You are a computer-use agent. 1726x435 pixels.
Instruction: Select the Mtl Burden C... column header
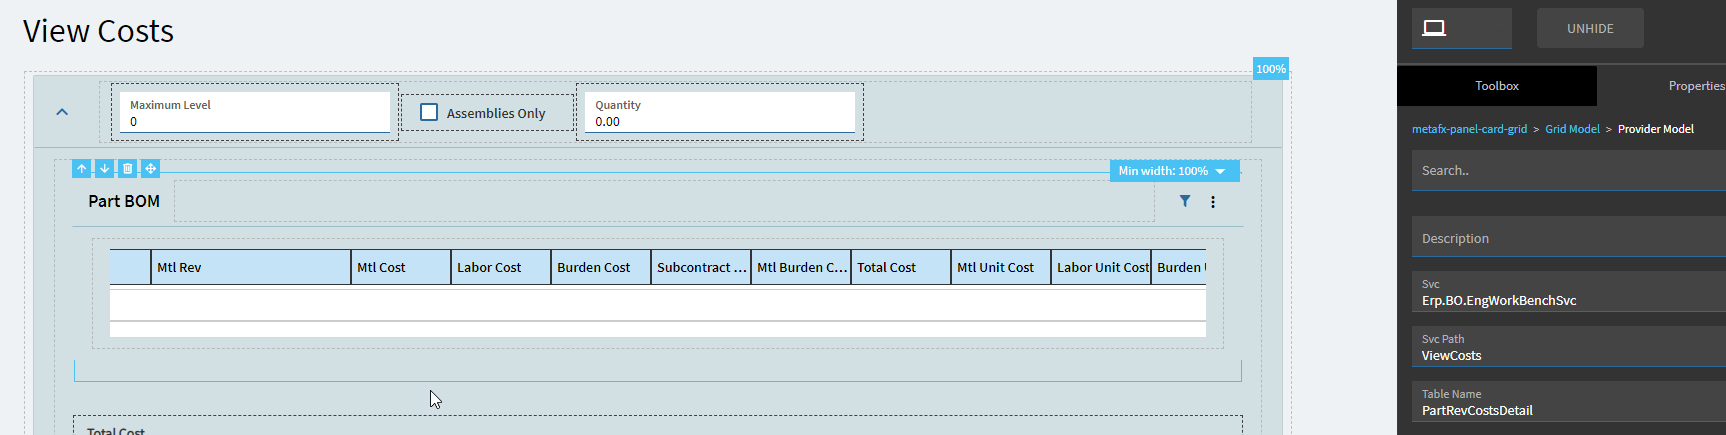801,267
